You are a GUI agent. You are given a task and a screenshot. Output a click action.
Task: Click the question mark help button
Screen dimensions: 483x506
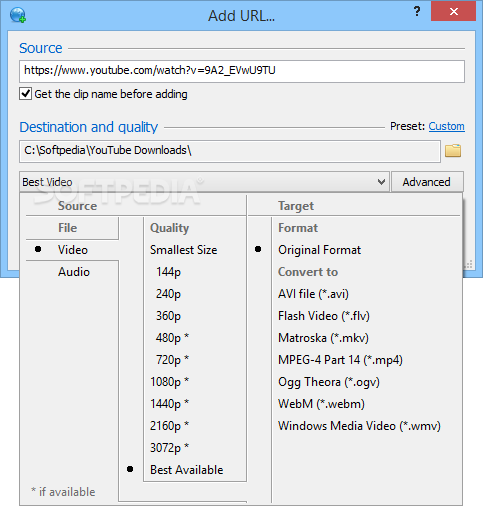pyautogui.click(x=417, y=12)
